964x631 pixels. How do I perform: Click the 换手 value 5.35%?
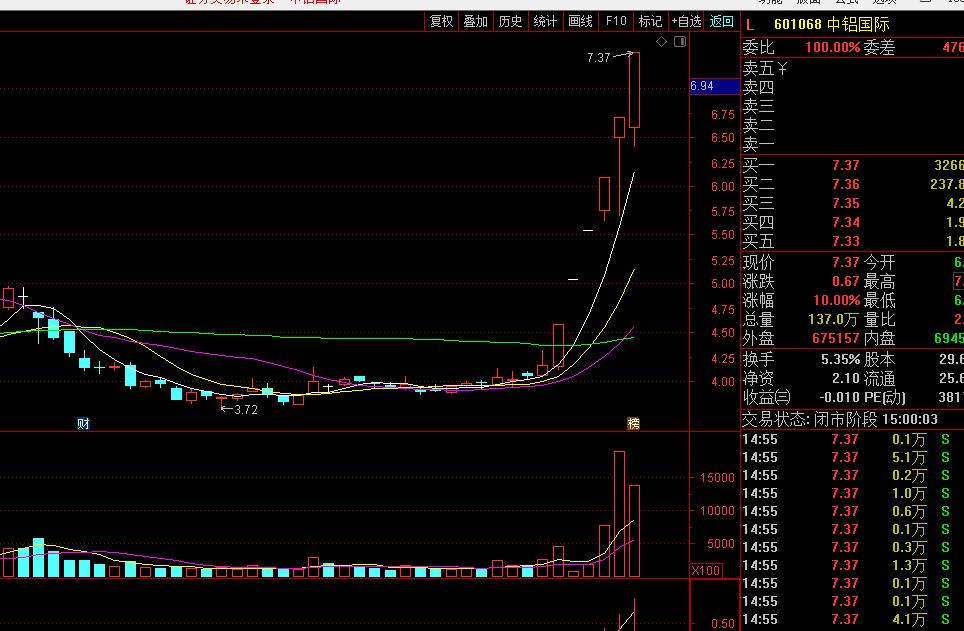pos(840,360)
